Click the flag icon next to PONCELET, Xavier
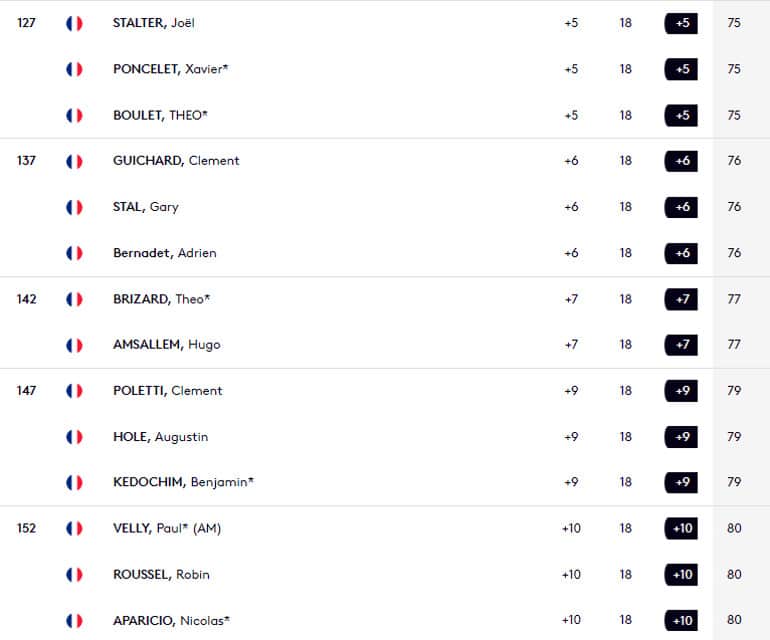The width and height of the screenshot is (770, 640). click(74, 69)
